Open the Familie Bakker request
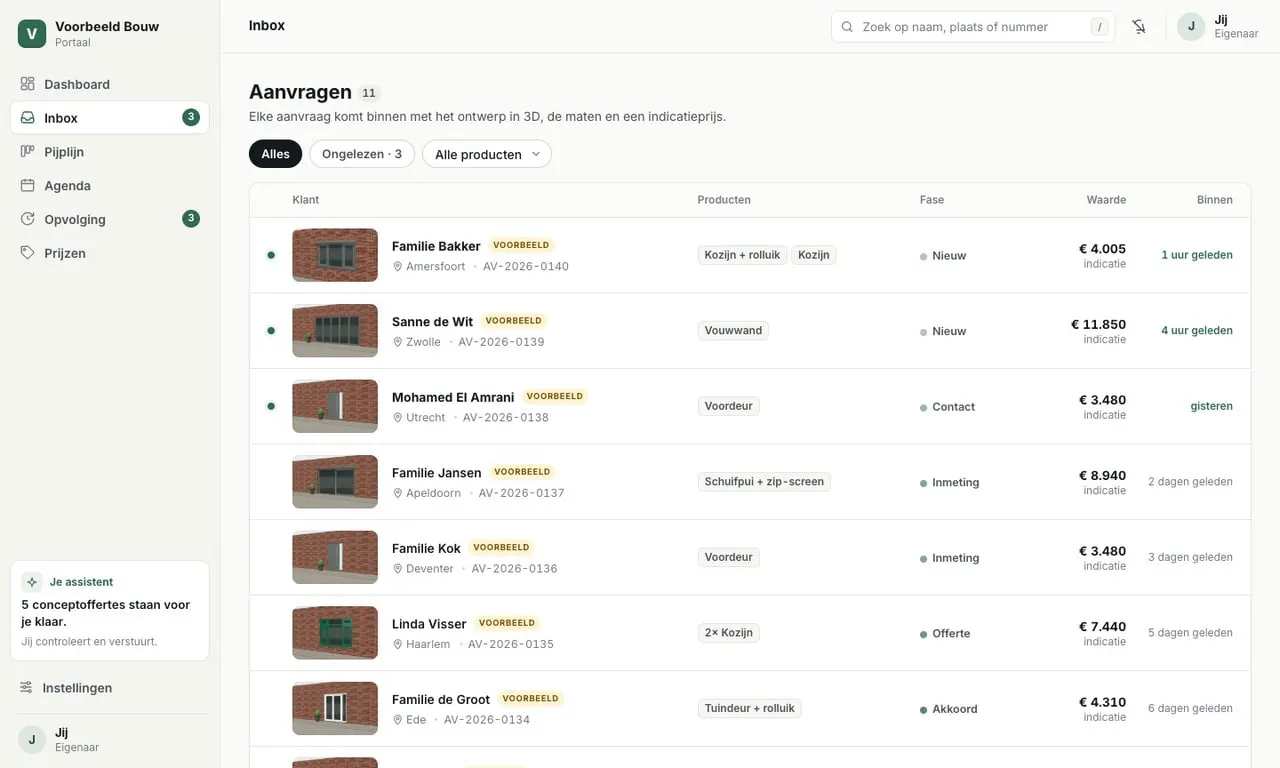Viewport: 1280px width, 768px height. click(750, 255)
